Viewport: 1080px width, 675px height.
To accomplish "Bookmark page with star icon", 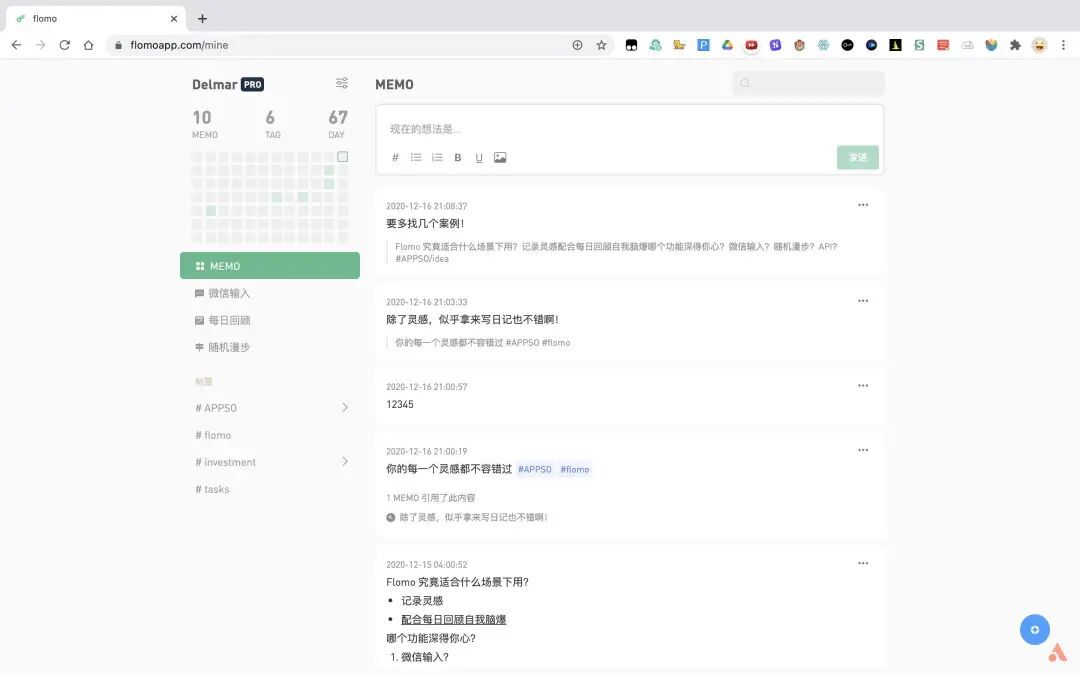I will tap(601, 45).
